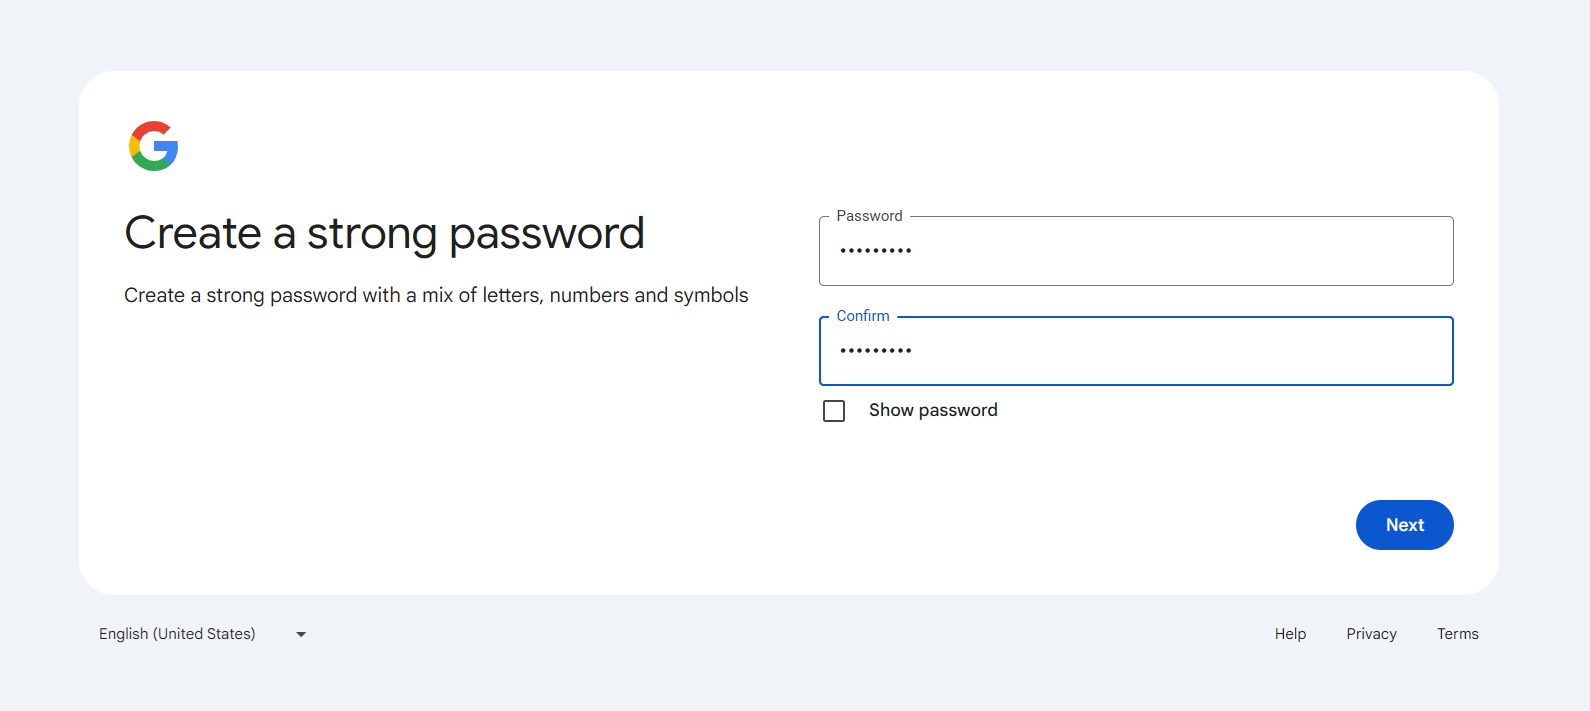Viewport: 1590px width, 711px height.
Task: Click the language dropdown arrow icon
Action: [x=301, y=634]
